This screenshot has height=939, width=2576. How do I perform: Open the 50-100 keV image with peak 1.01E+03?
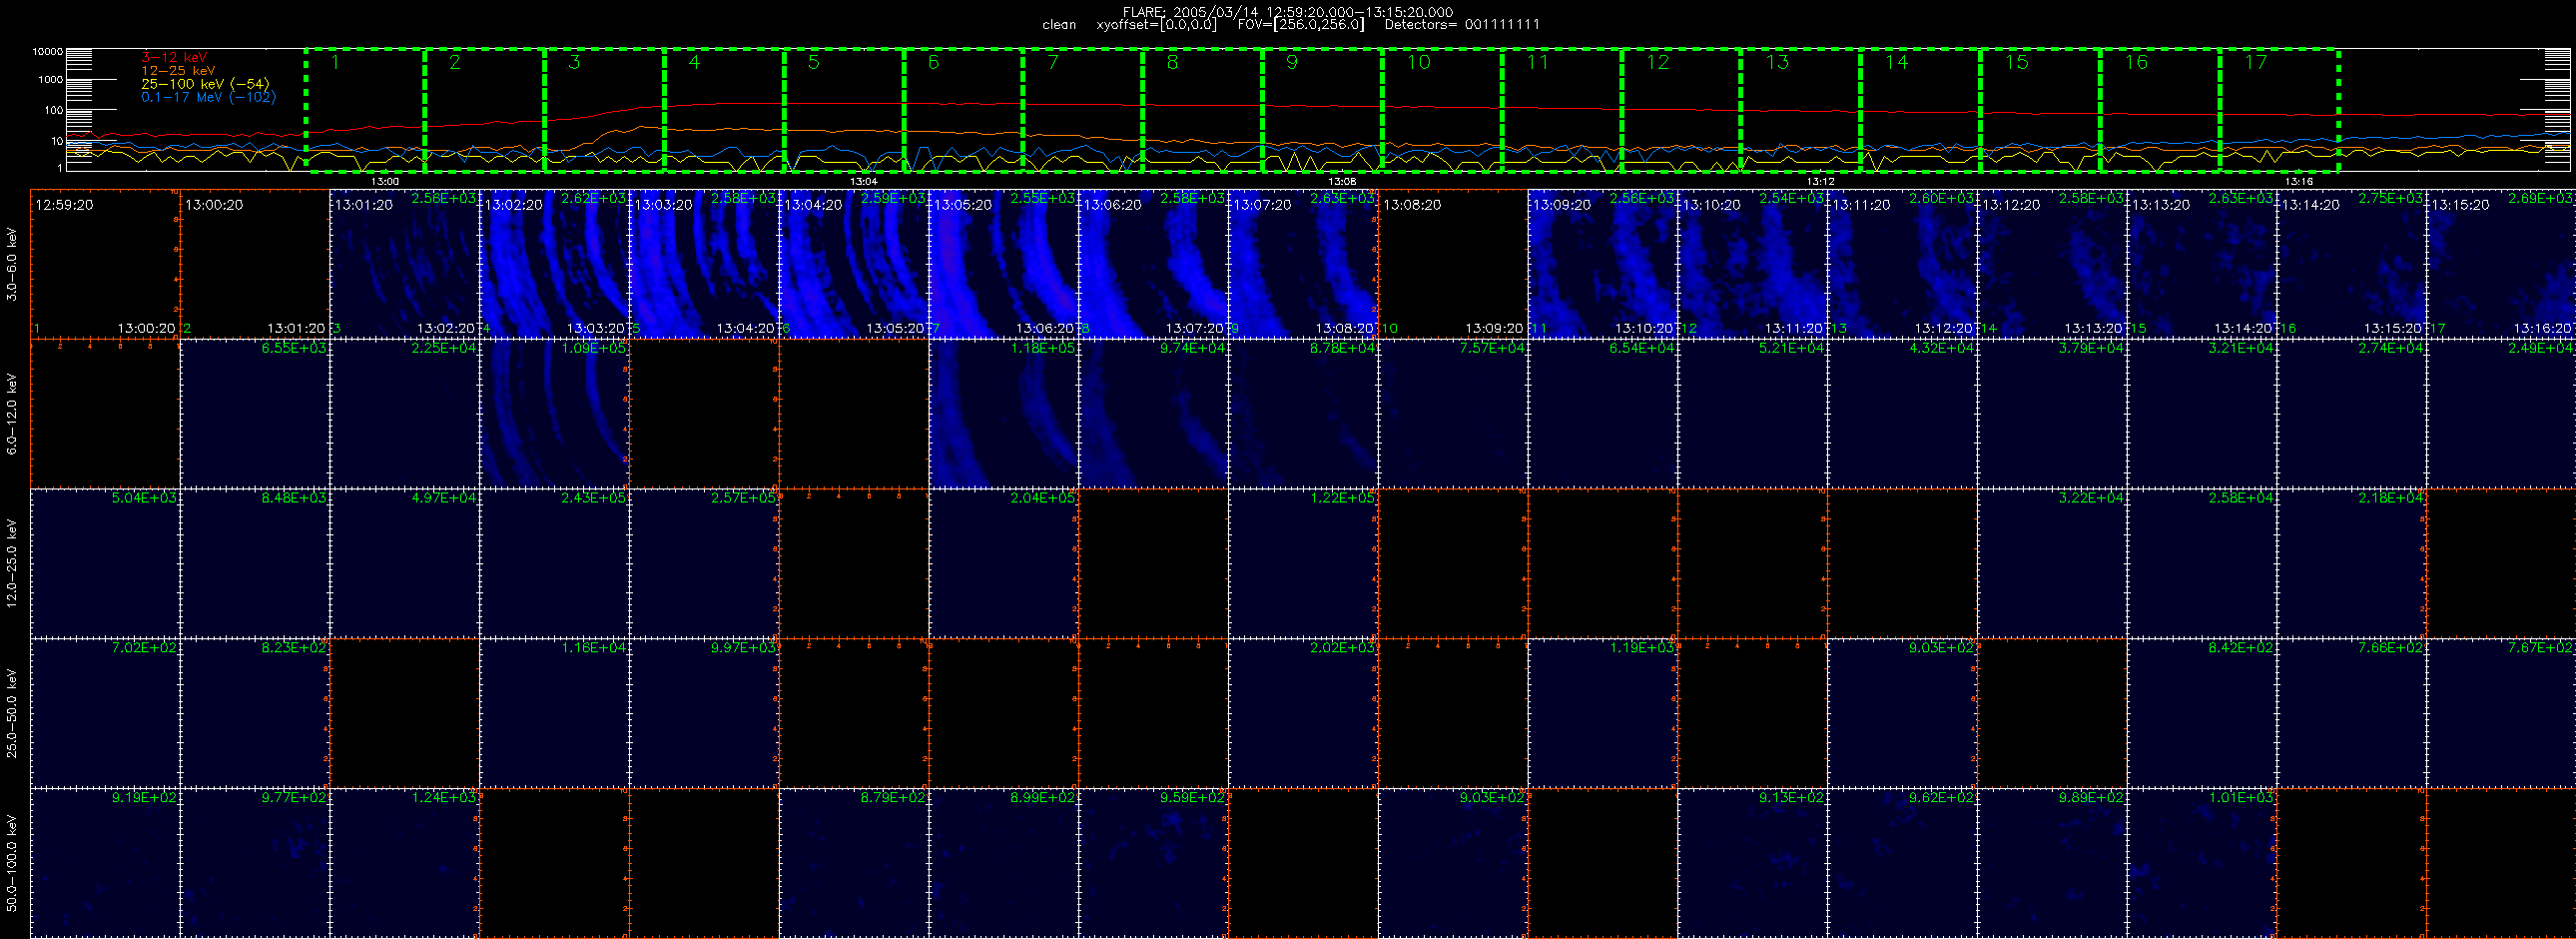(x=2202, y=863)
